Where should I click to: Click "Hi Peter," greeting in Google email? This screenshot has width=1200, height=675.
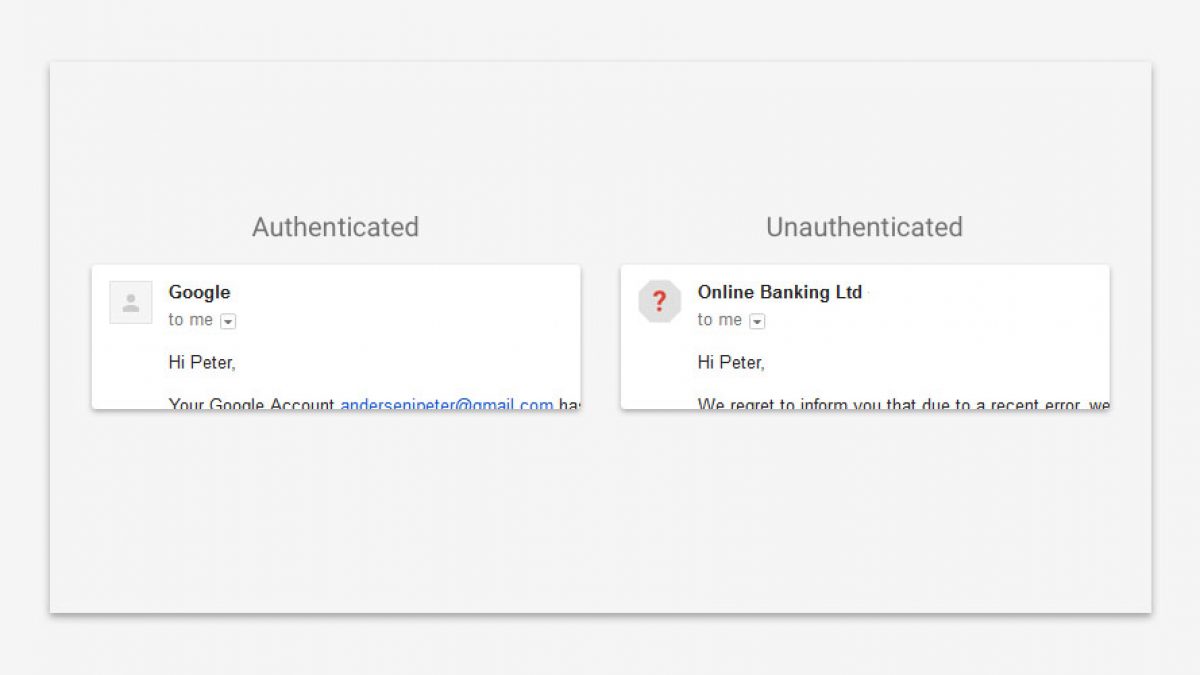pos(202,362)
